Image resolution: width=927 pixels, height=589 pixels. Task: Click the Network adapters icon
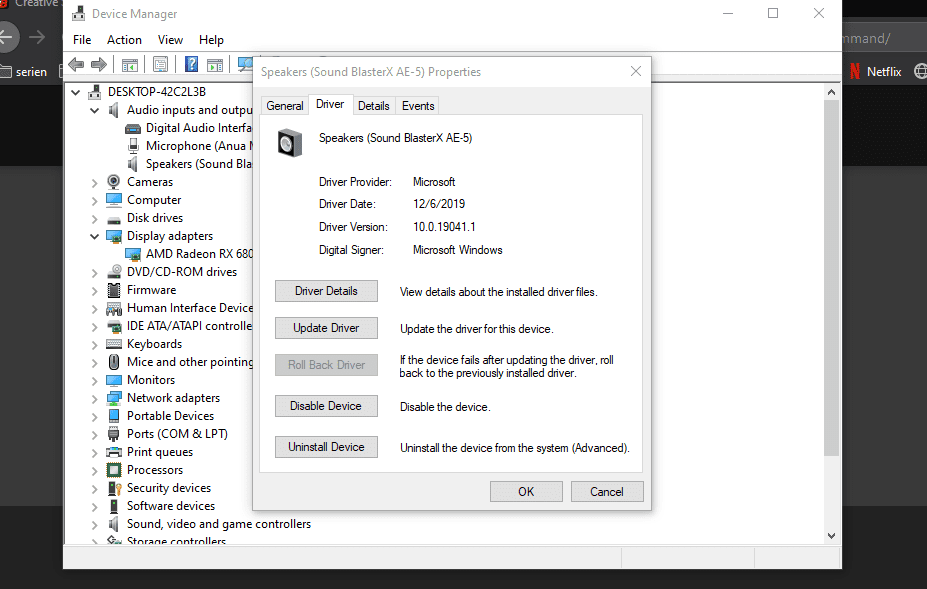point(114,398)
